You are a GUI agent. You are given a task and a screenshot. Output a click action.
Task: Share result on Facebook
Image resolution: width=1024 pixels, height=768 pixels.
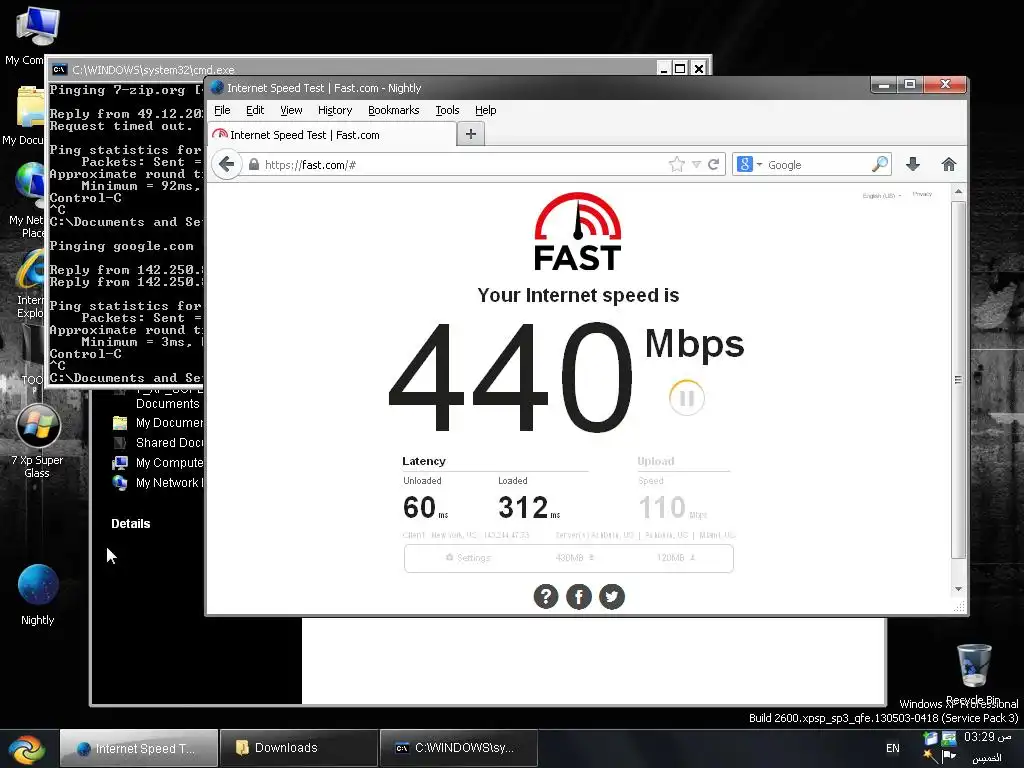(579, 596)
